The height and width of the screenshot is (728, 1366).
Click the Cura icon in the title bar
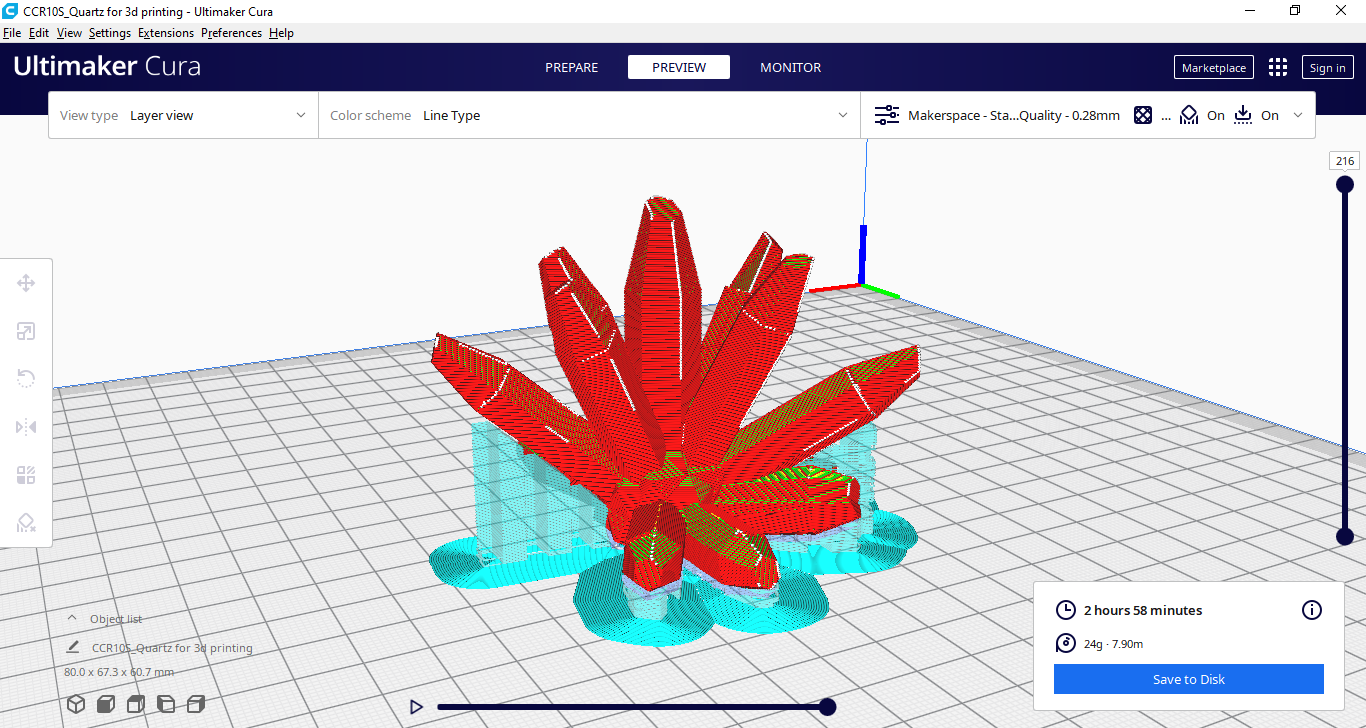(10, 10)
